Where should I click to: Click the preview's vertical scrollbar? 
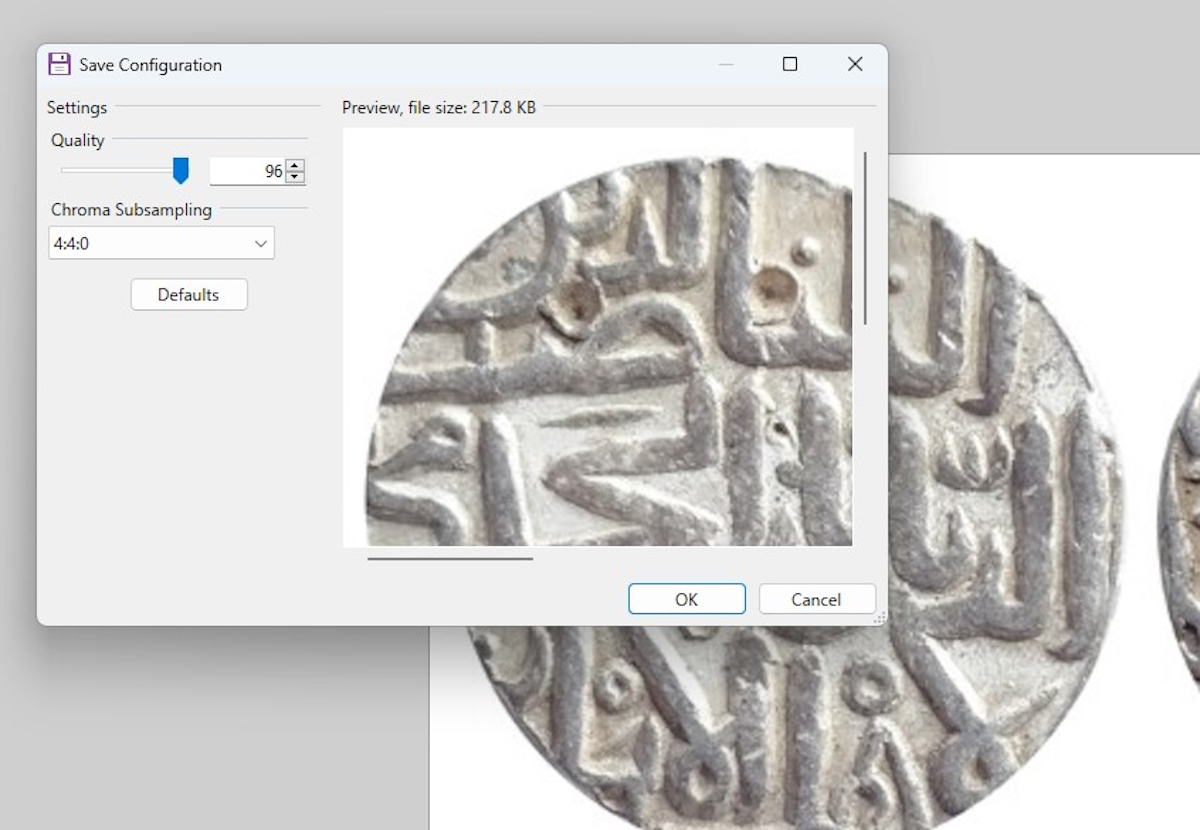865,238
